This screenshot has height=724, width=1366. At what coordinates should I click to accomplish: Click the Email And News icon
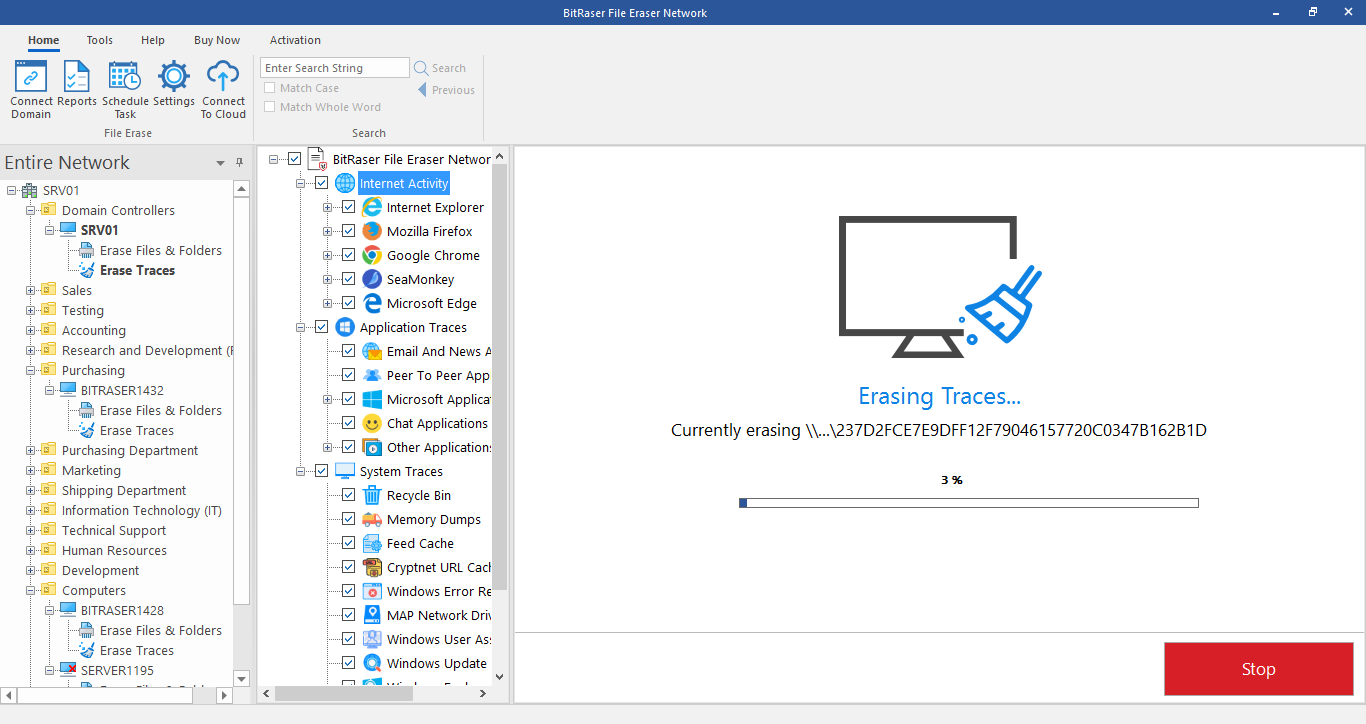click(372, 351)
